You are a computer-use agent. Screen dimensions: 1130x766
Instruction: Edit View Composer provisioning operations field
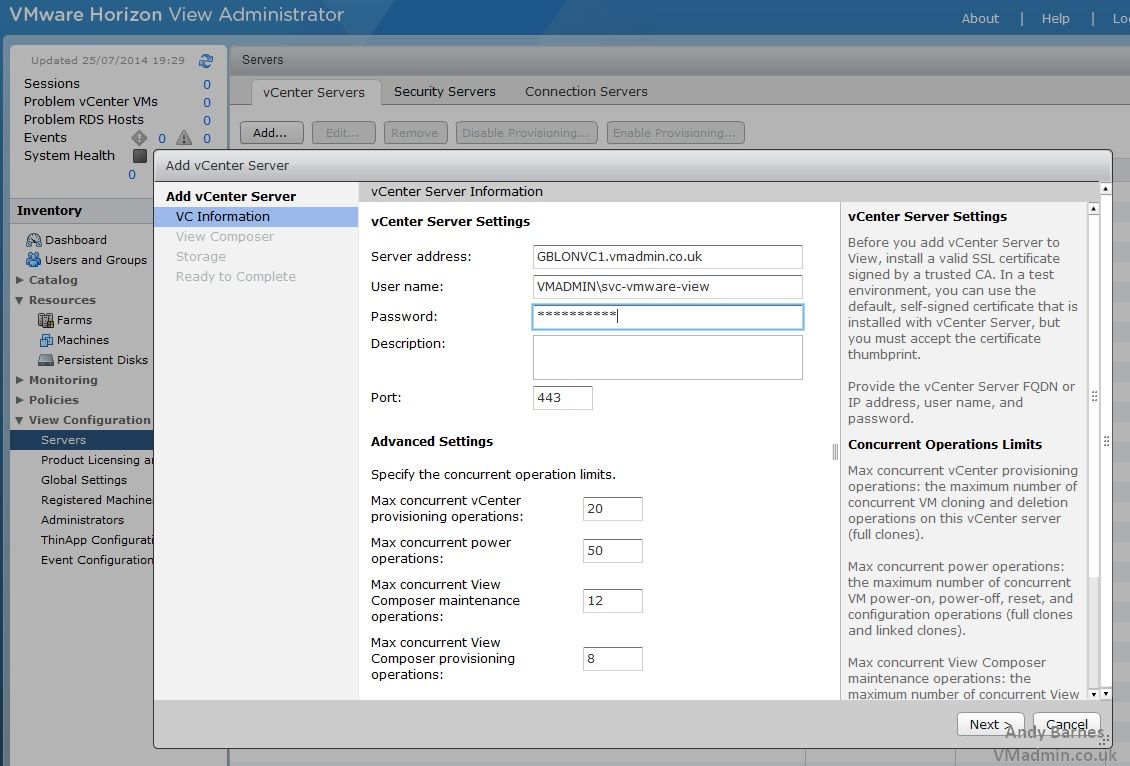613,659
